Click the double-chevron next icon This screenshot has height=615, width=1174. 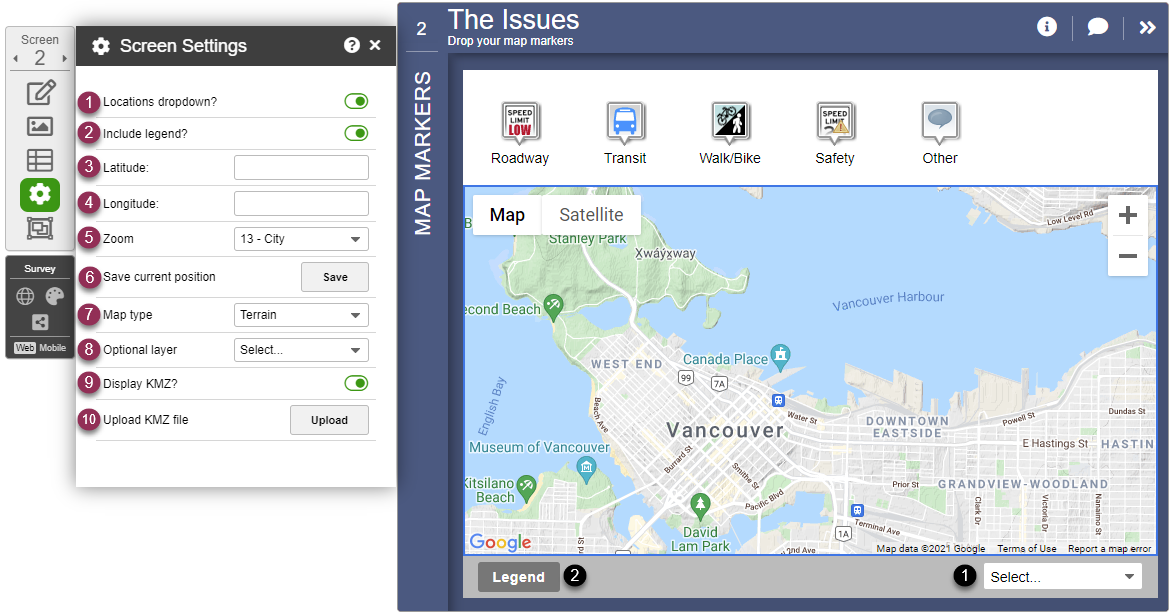(1147, 28)
